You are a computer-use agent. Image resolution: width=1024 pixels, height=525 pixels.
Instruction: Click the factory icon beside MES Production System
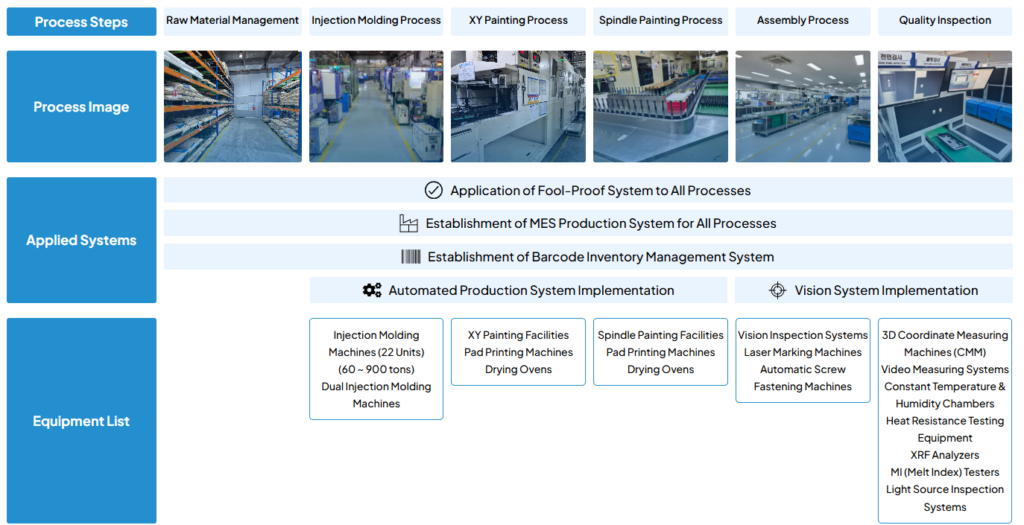click(x=408, y=223)
